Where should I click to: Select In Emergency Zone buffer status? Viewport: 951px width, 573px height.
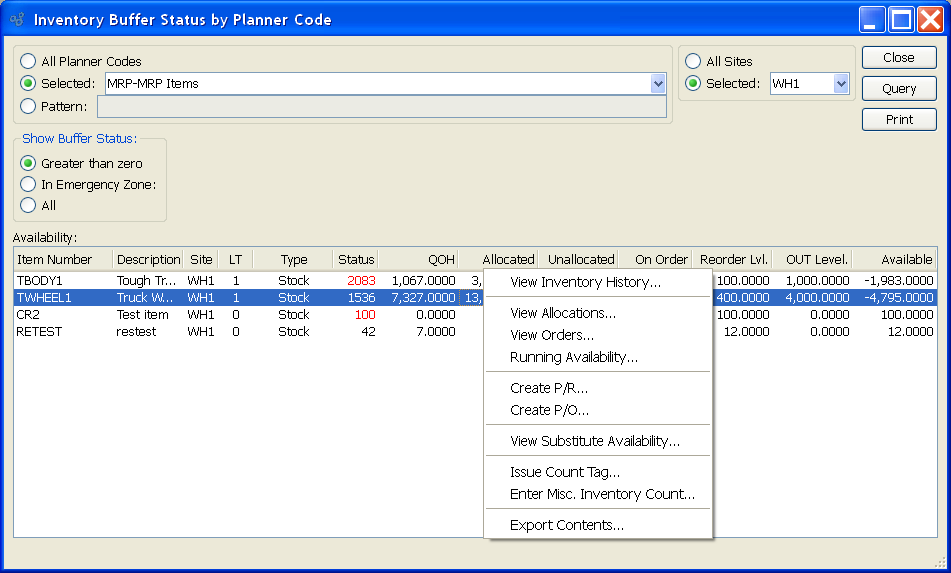(x=28, y=184)
